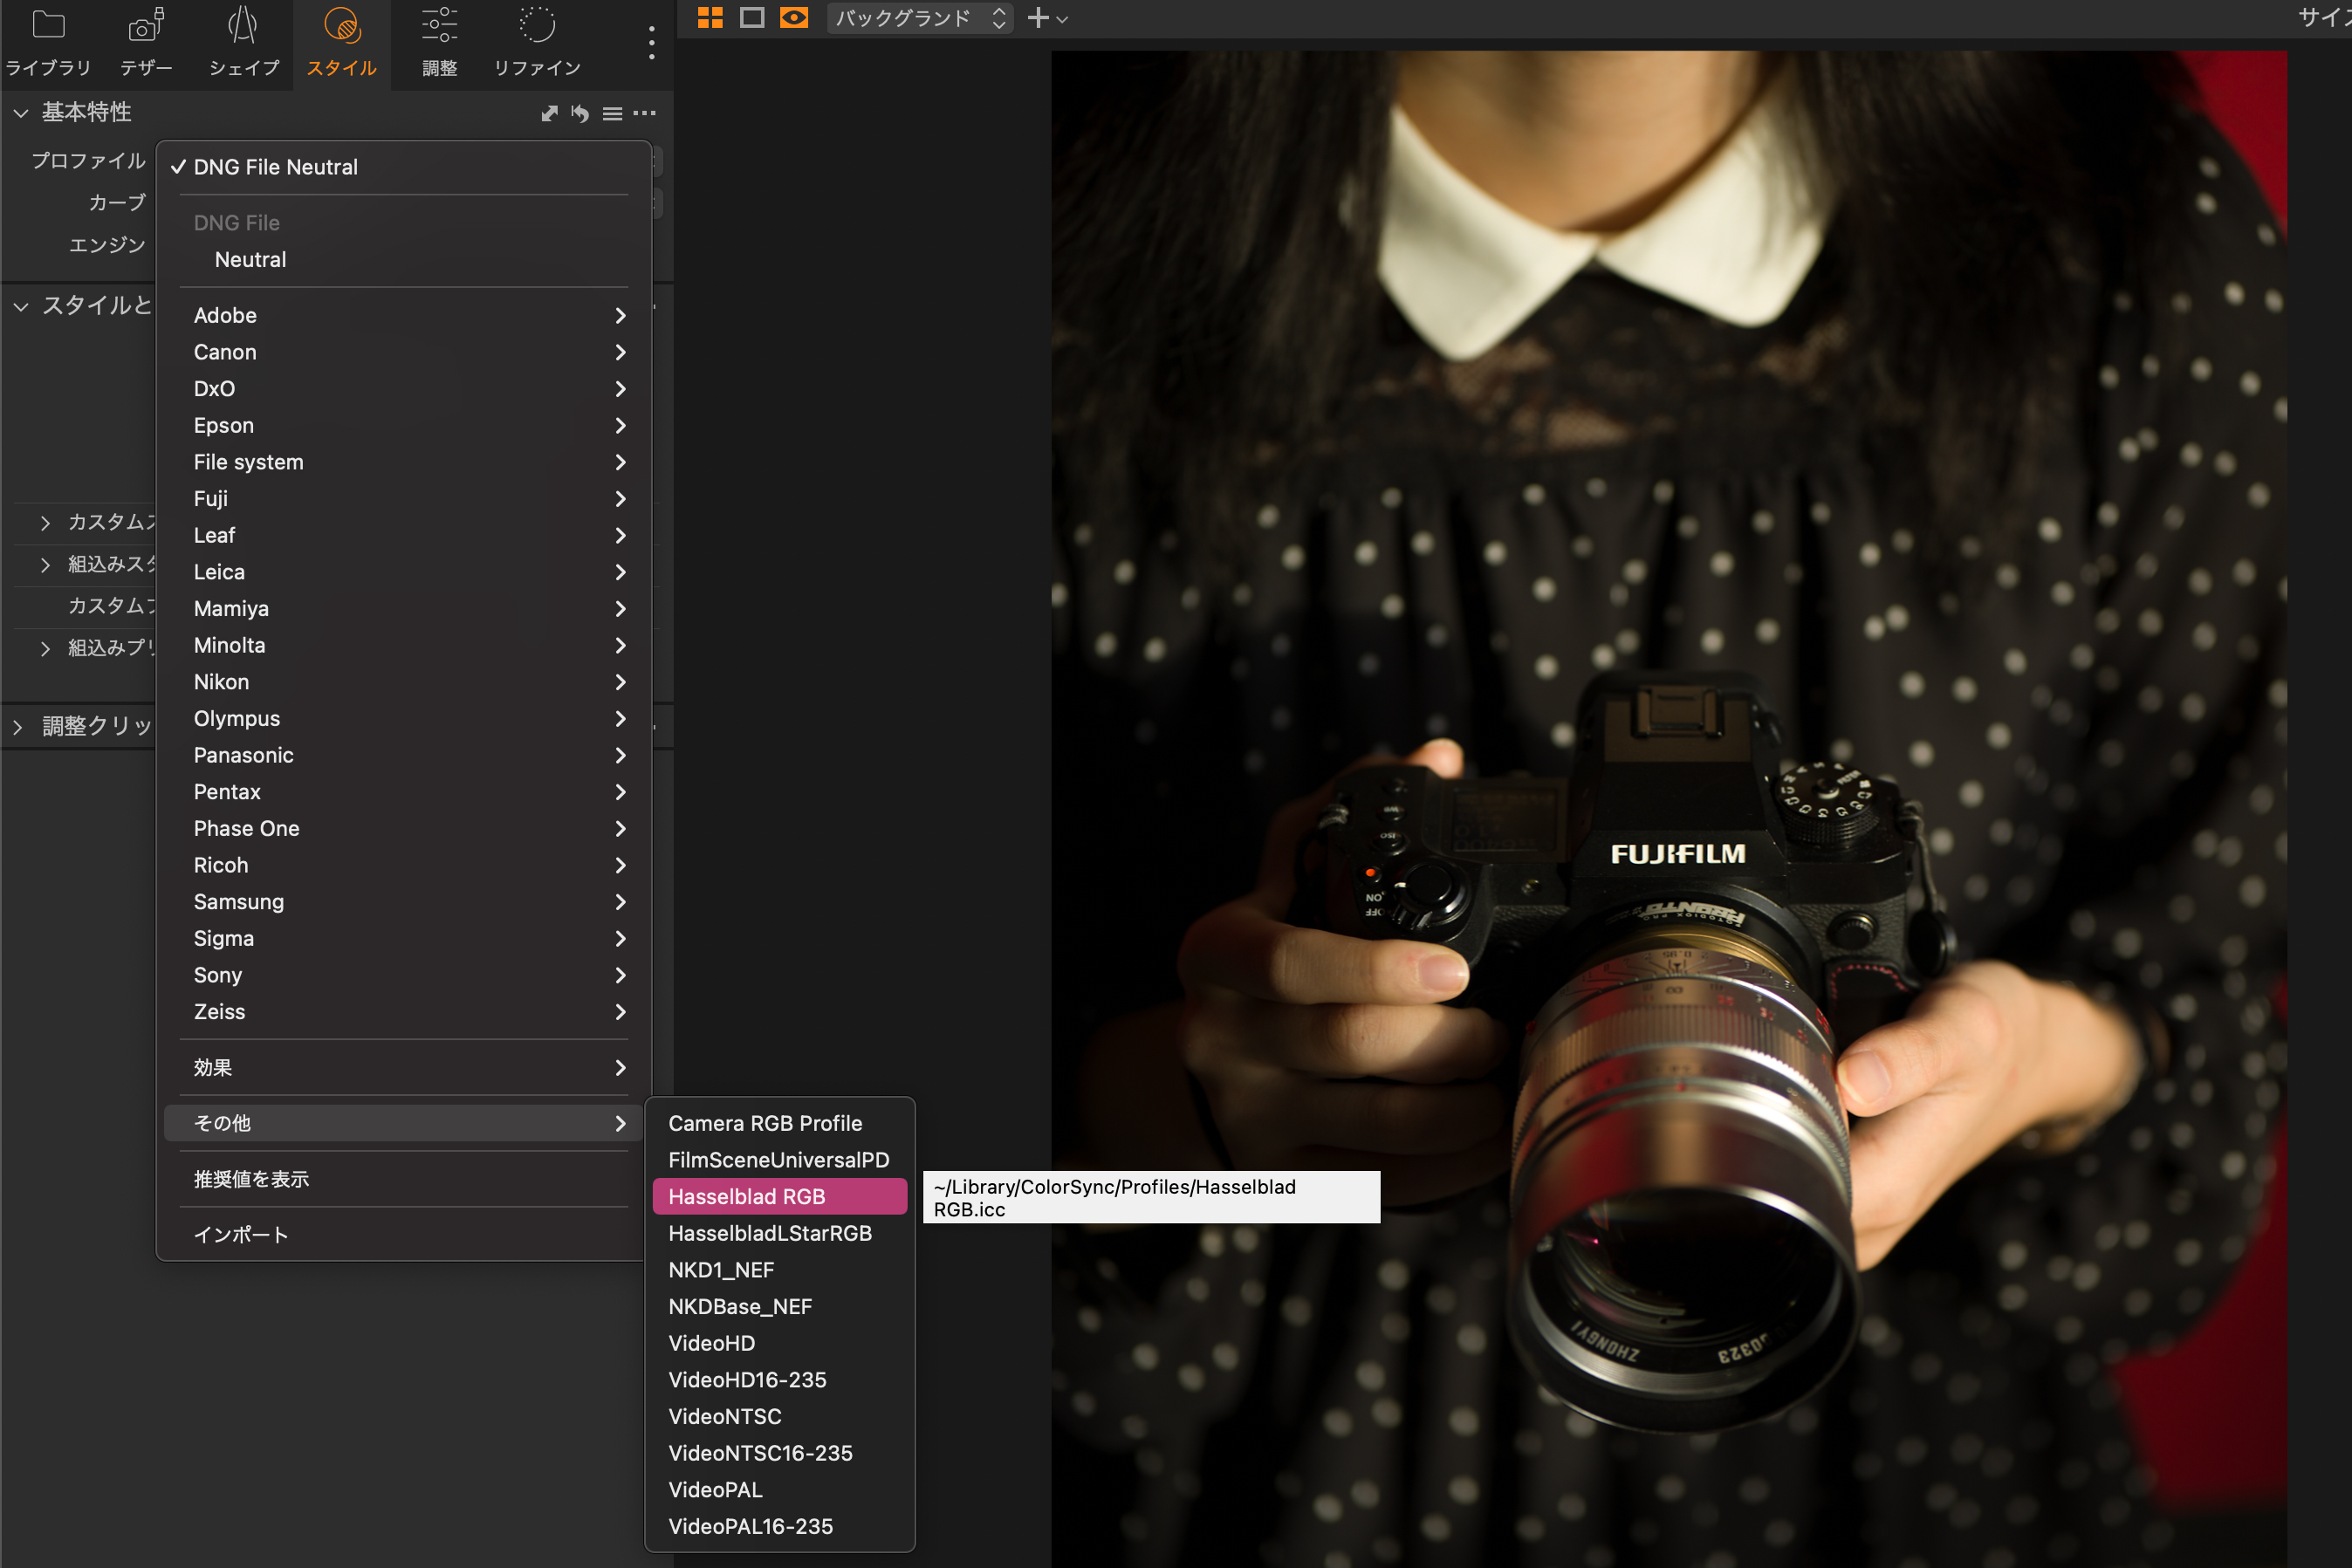
Task: Expand the 組込みスタイル tree row
Action: point(44,565)
